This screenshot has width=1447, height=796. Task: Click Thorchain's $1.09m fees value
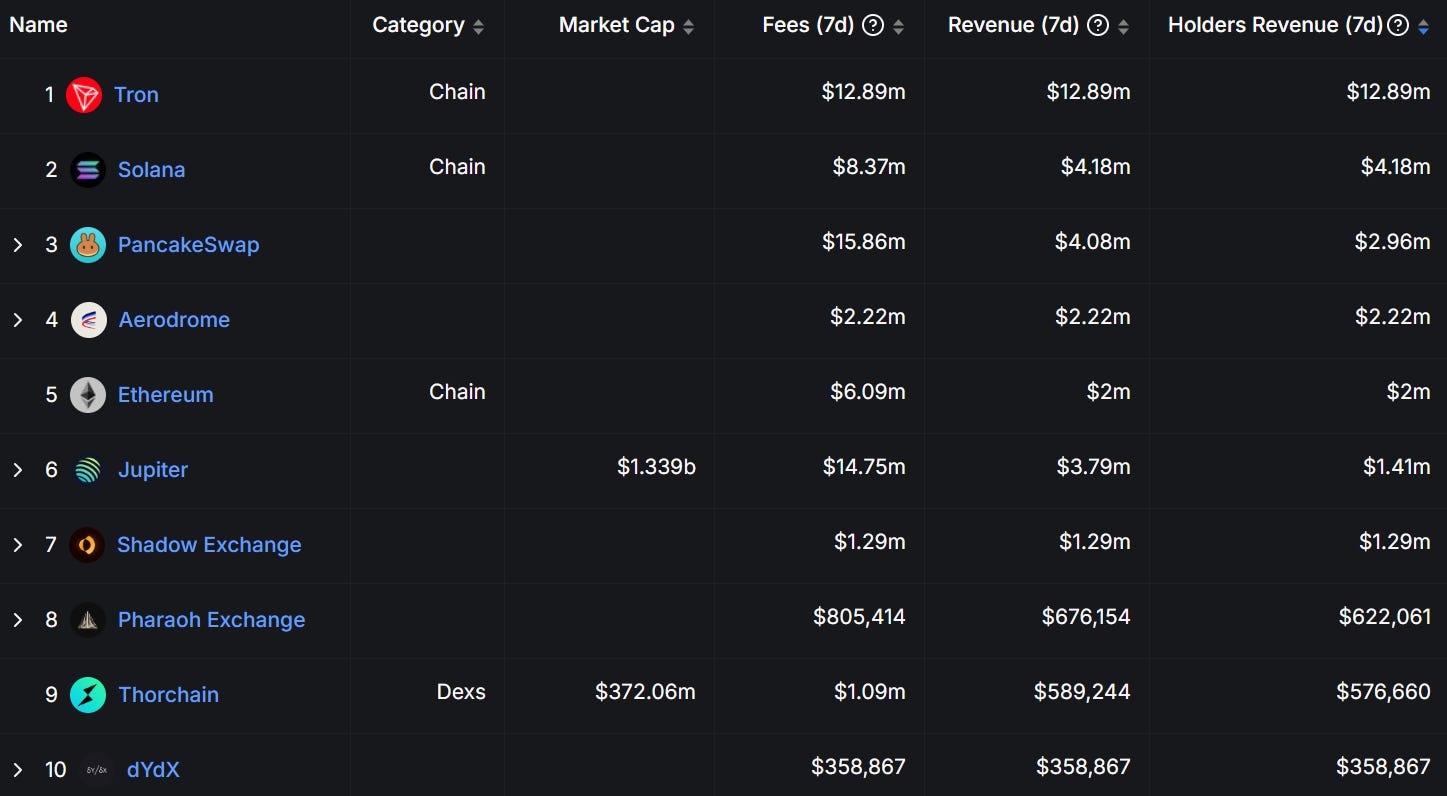(x=870, y=692)
